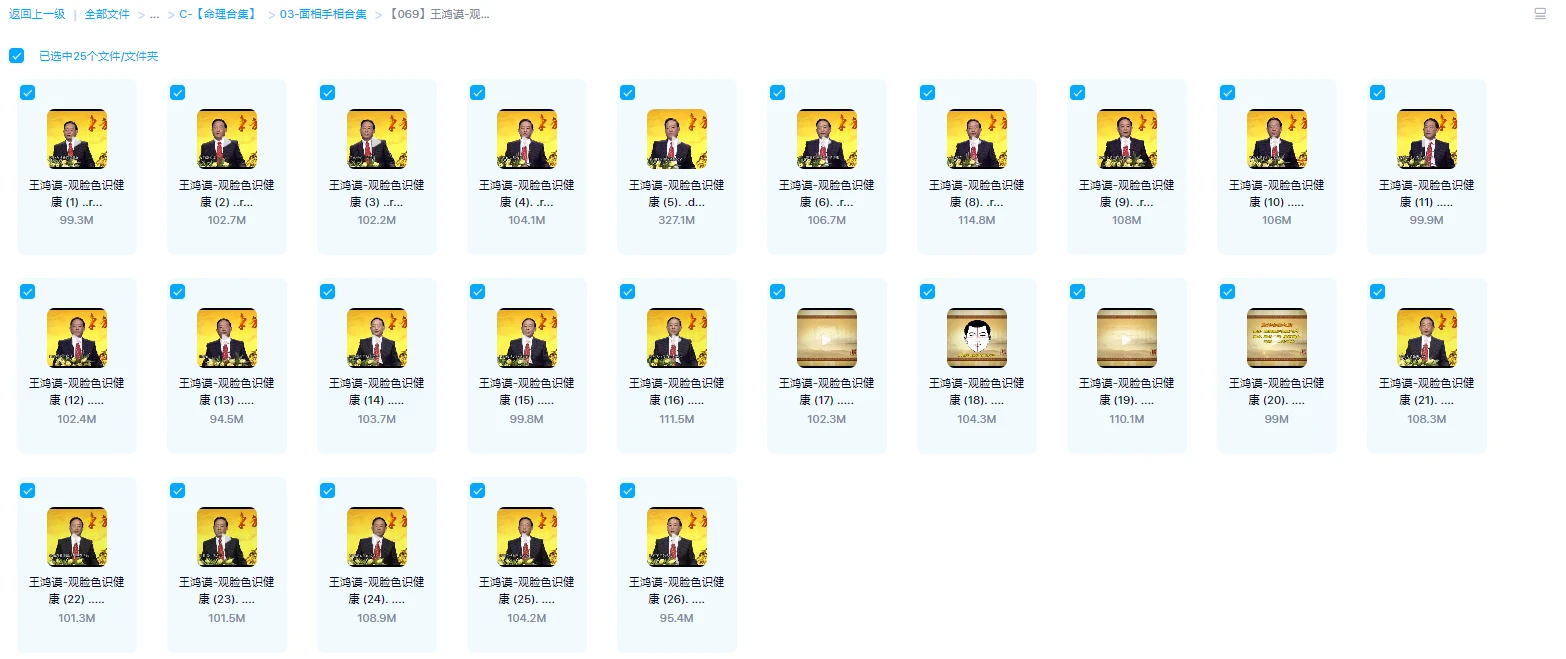Image resolution: width=1566 pixels, height=659 pixels.
Task: Open video thumbnail of 观脸色识健康 (2)
Action: point(227,139)
